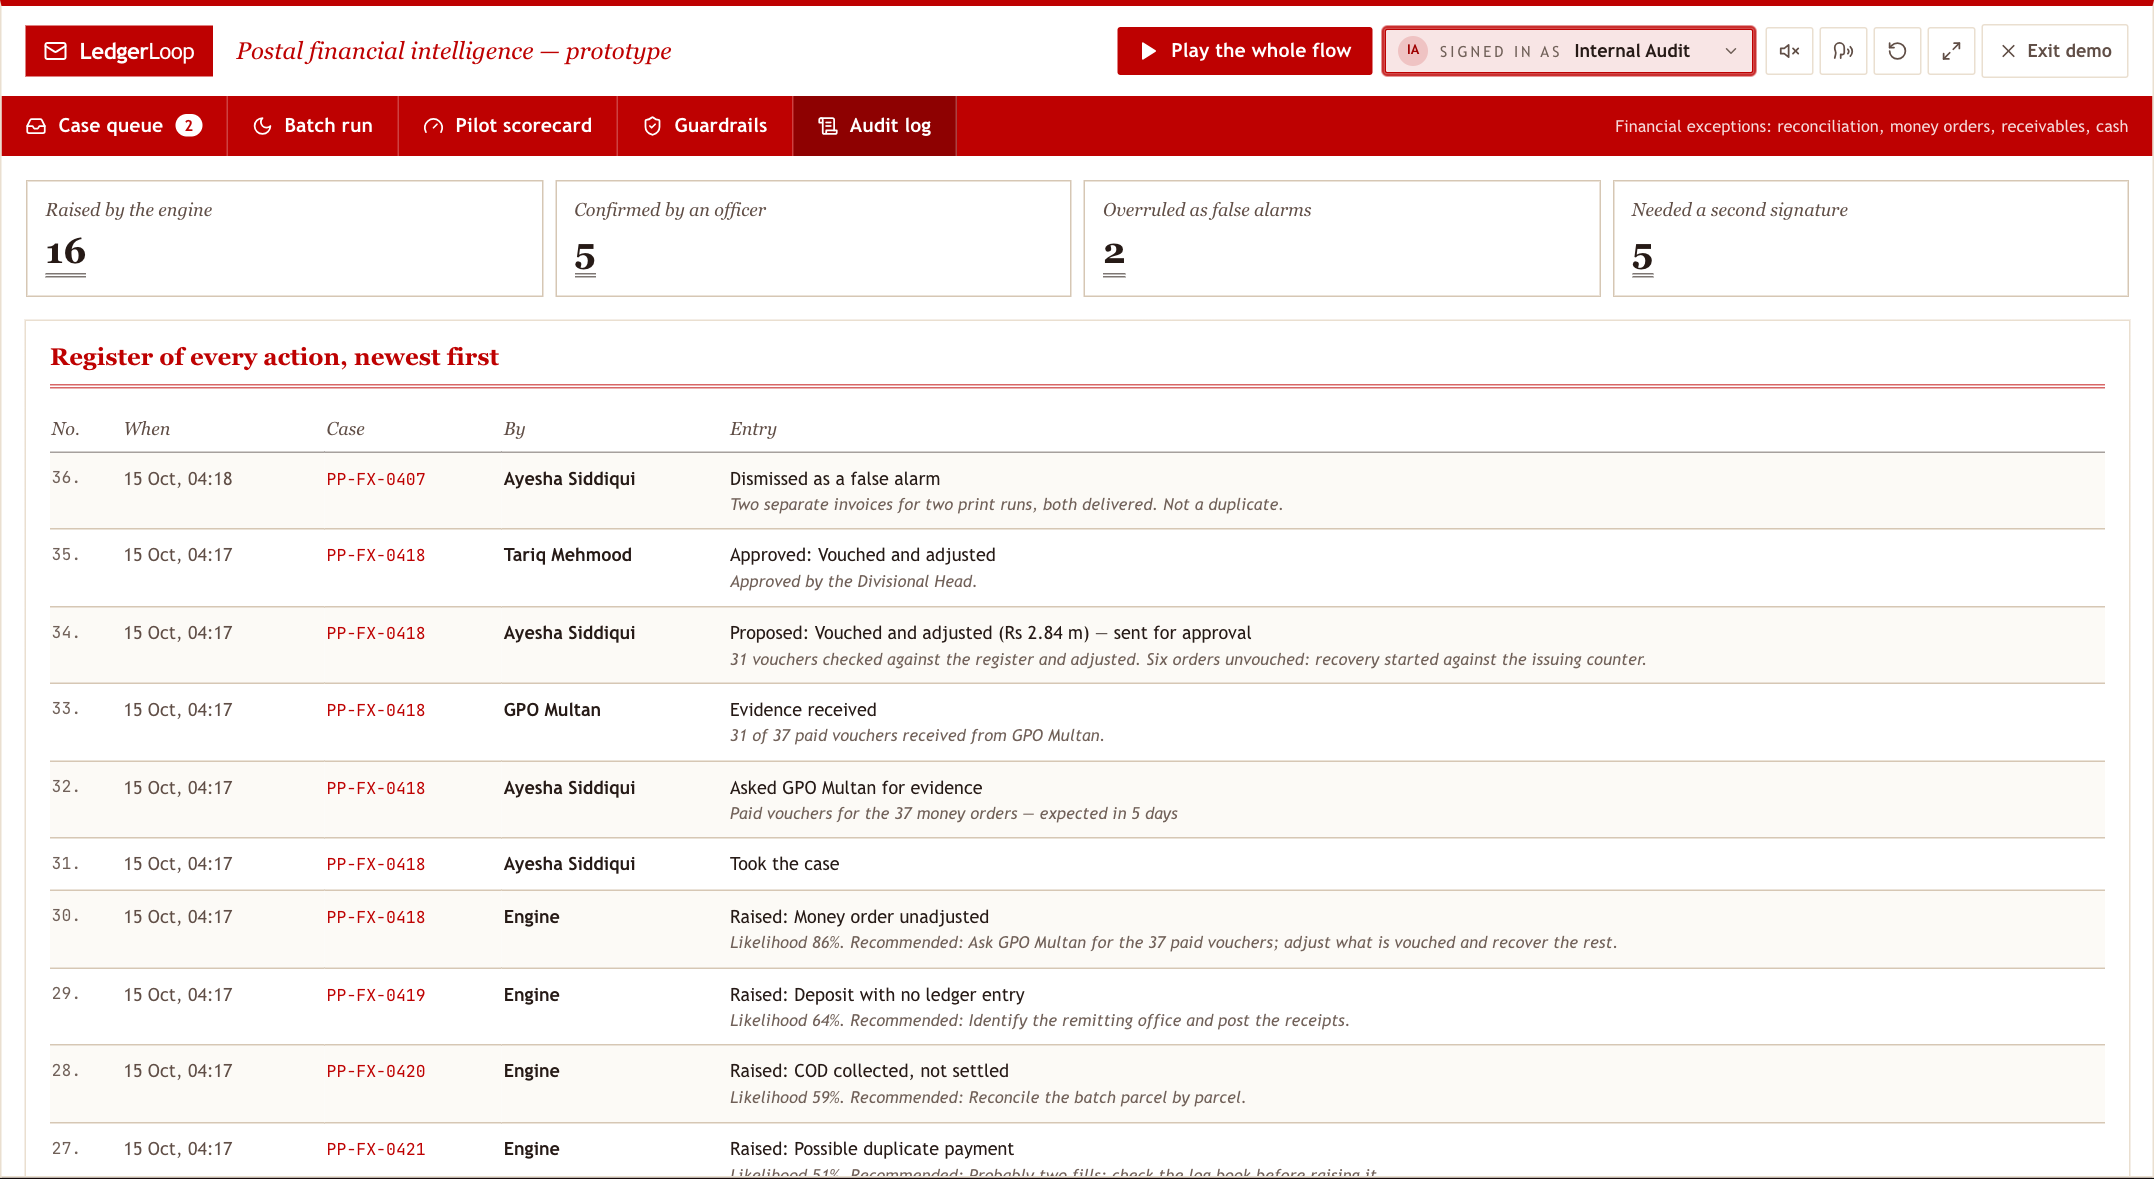The width and height of the screenshot is (2154, 1179).
Task: Click the Internal Audit 'IA' avatar
Action: tap(1413, 51)
